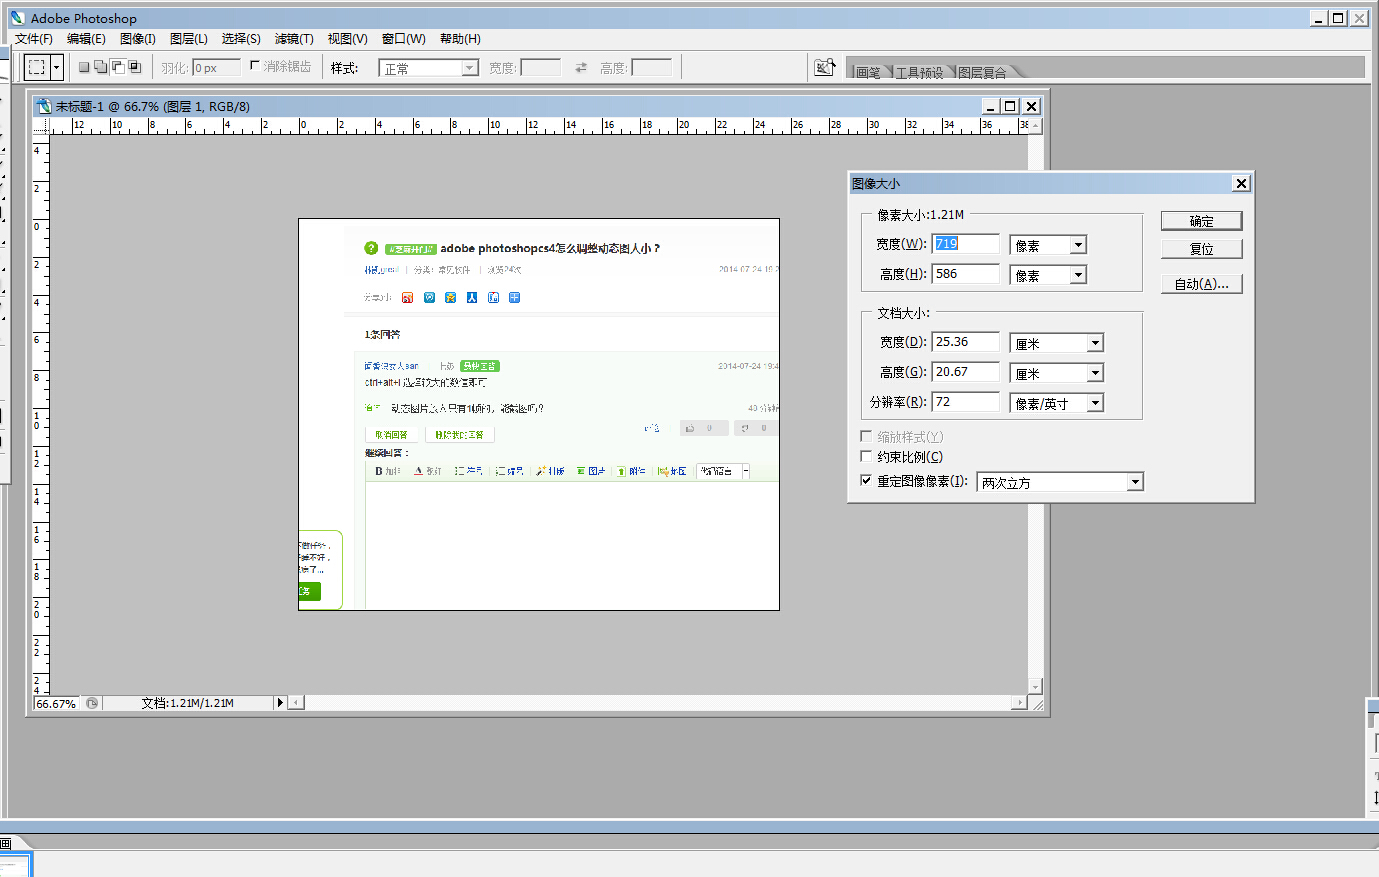Minimize the 未标题-1 document window
The image size is (1379, 877).
(990, 106)
